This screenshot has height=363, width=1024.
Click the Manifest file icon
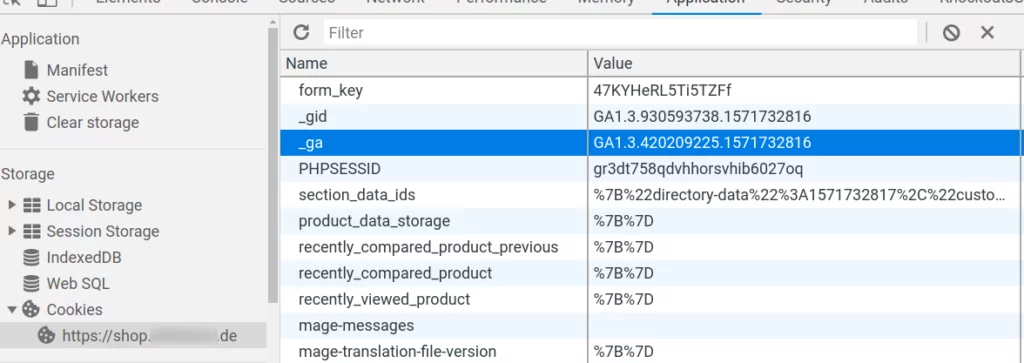click(31, 69)
